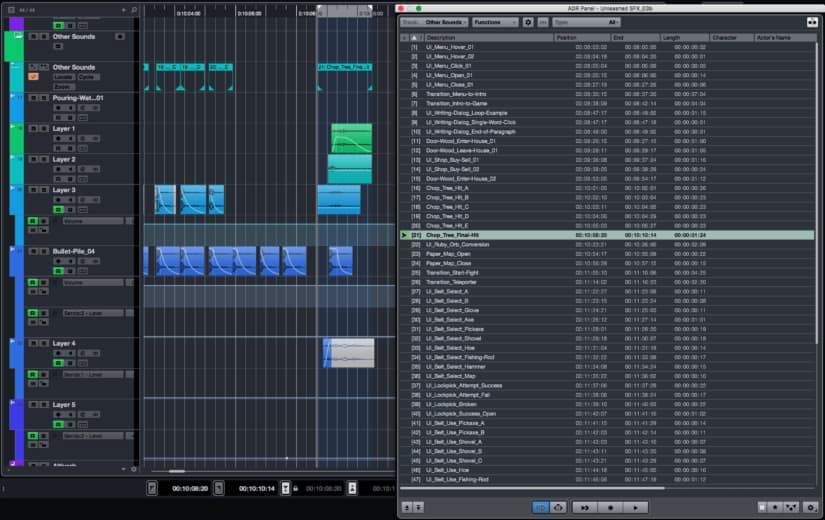This screenshot has width=825, height=520.
Task: Open the ADR settings gear at bottom right corner
Action: [811, 507]
